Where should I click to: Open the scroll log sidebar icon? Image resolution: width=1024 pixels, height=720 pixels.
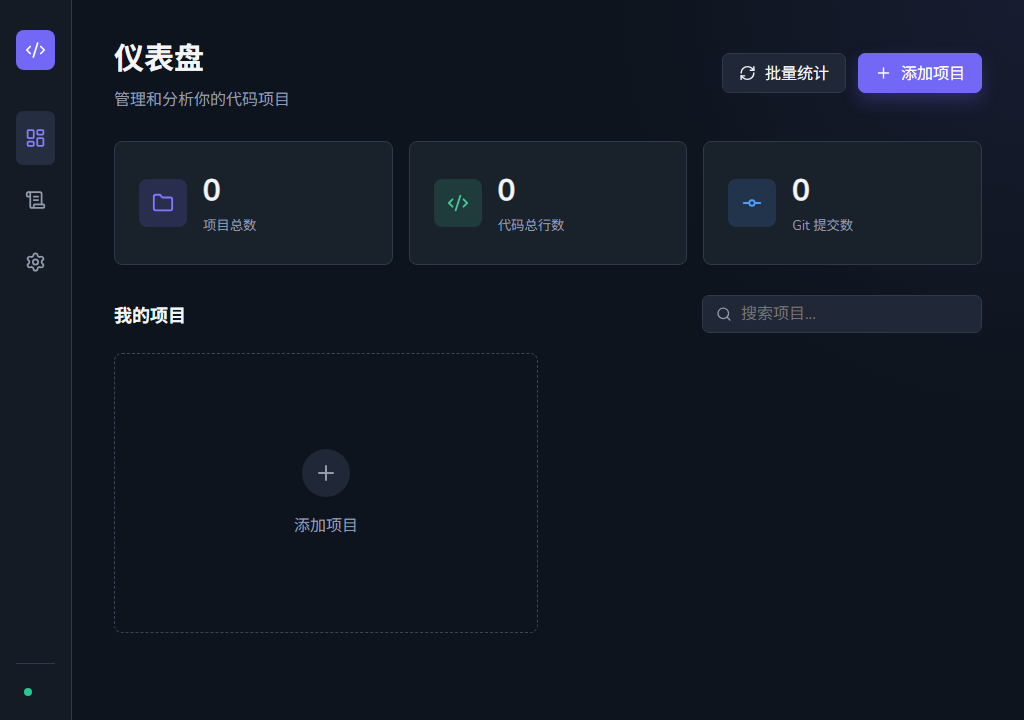click(x=35, y=200)
